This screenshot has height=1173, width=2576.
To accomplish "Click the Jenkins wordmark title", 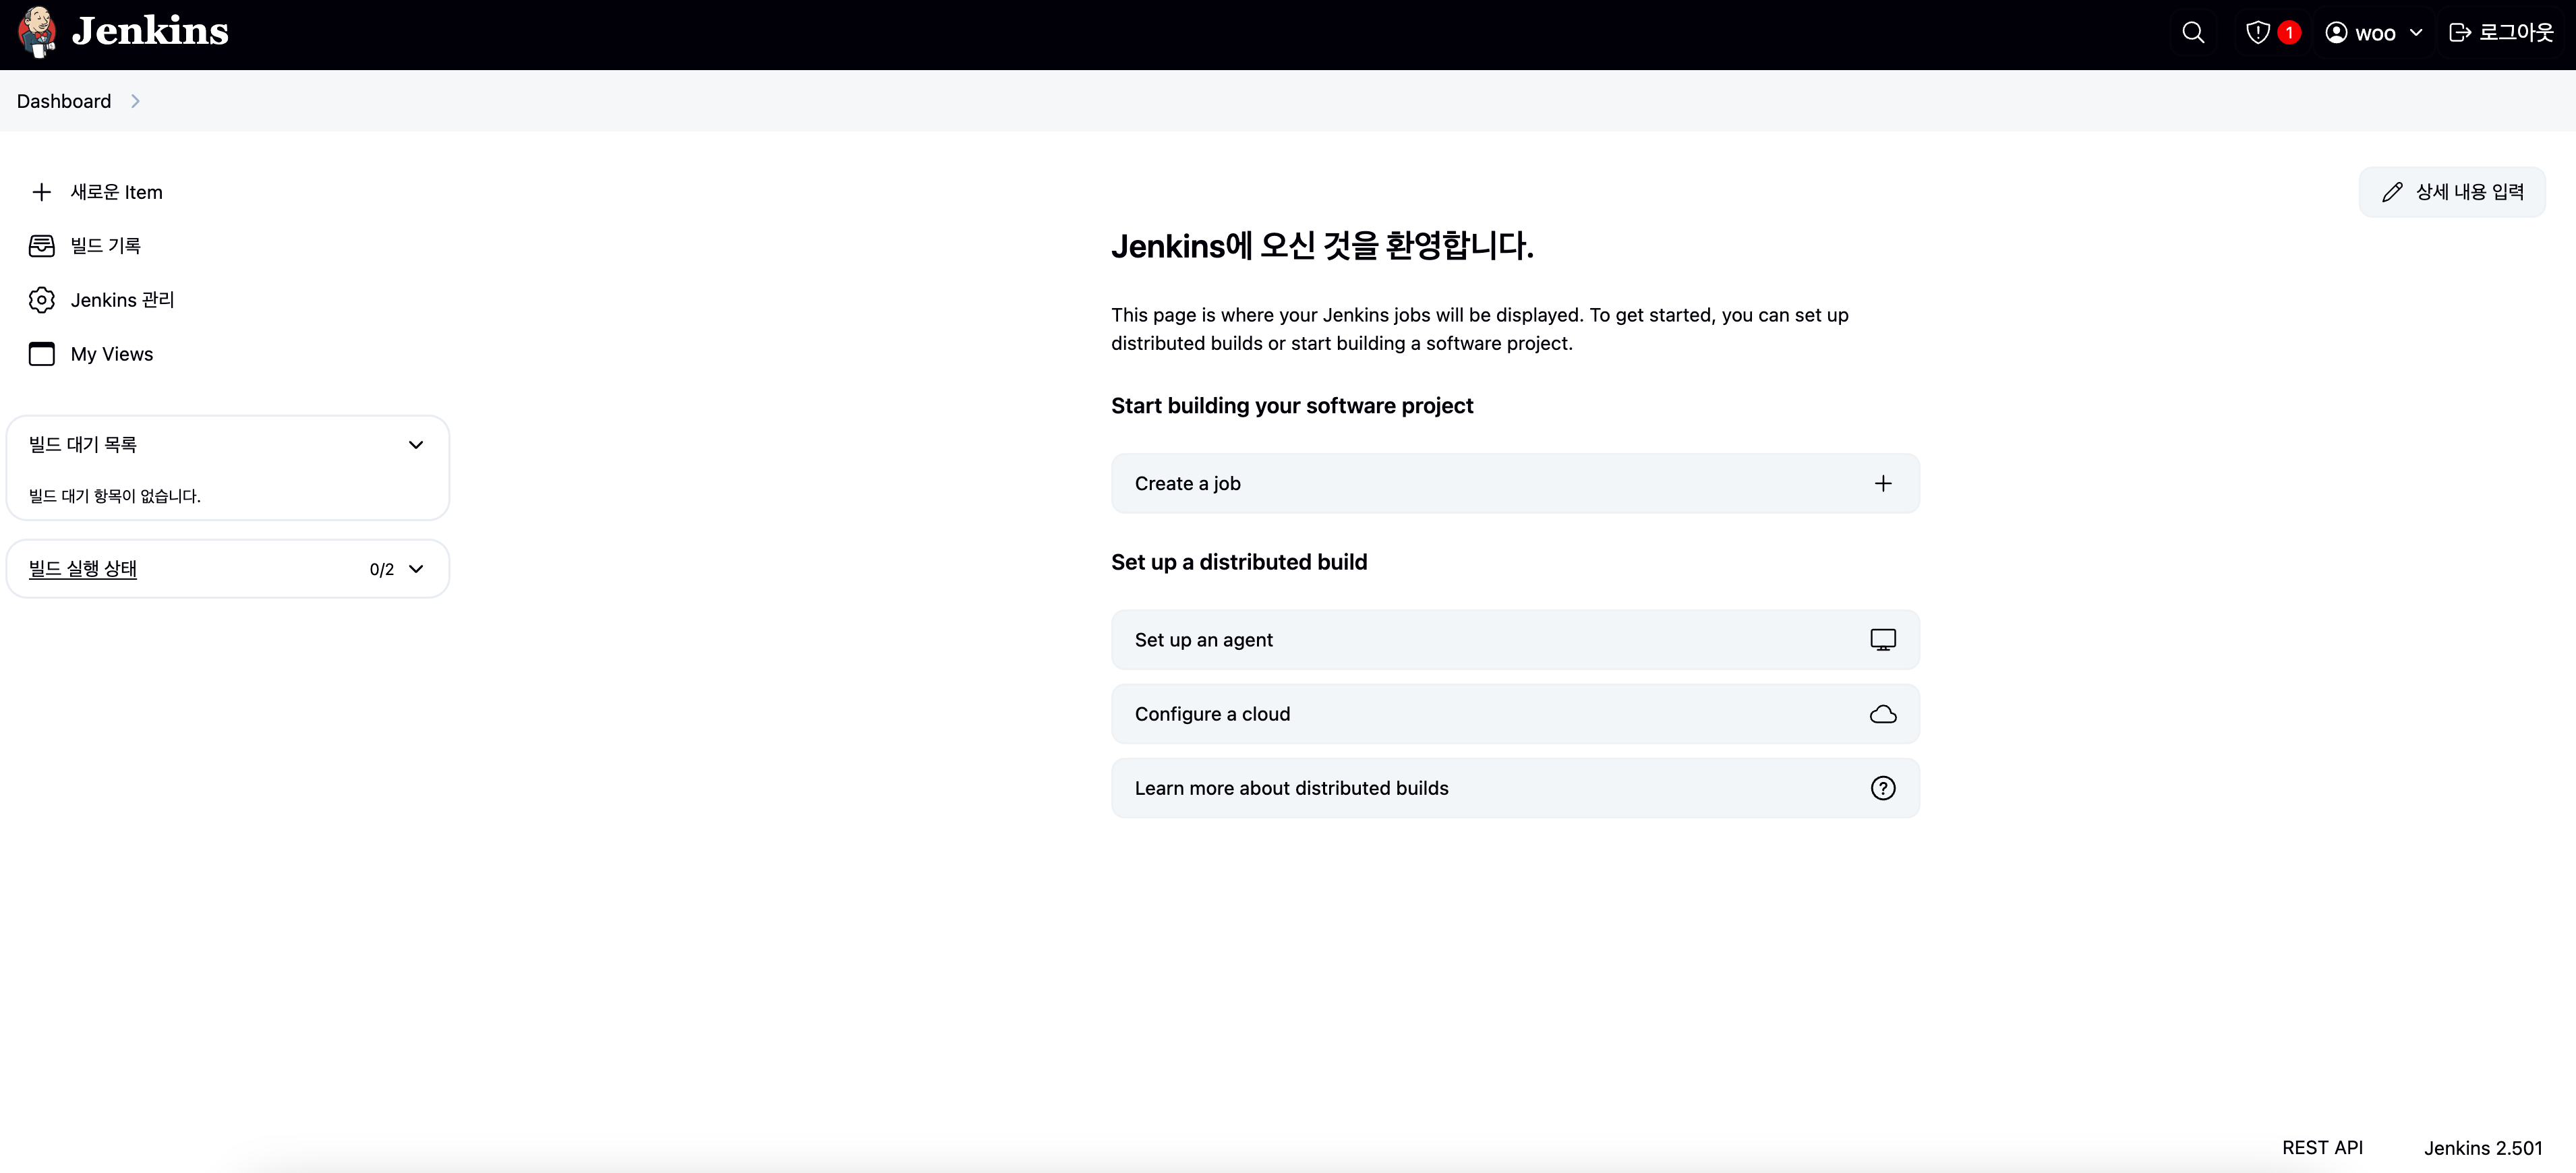I will [x=150, y=32].
